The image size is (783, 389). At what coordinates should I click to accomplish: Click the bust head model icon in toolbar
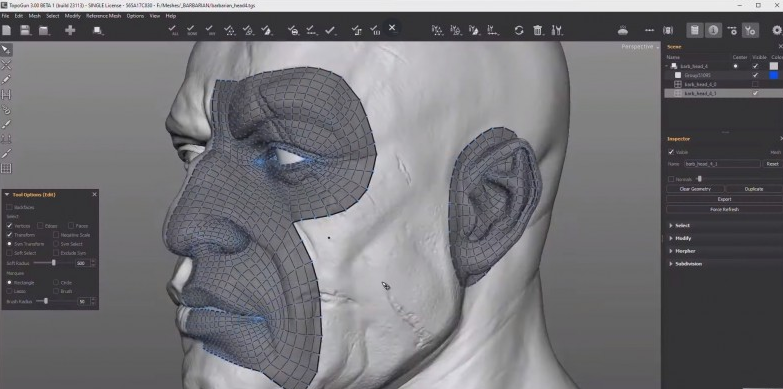click(623, 30)
